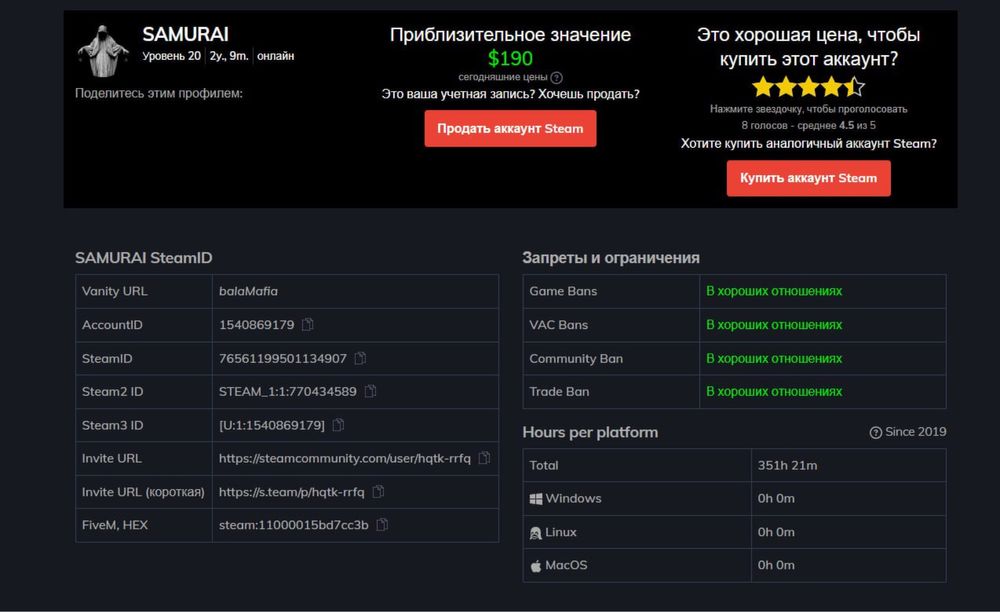Click the 'FiveM, HEX' label
The height and width of the screenshot is (612, 1000).
(x=115, y=525)
